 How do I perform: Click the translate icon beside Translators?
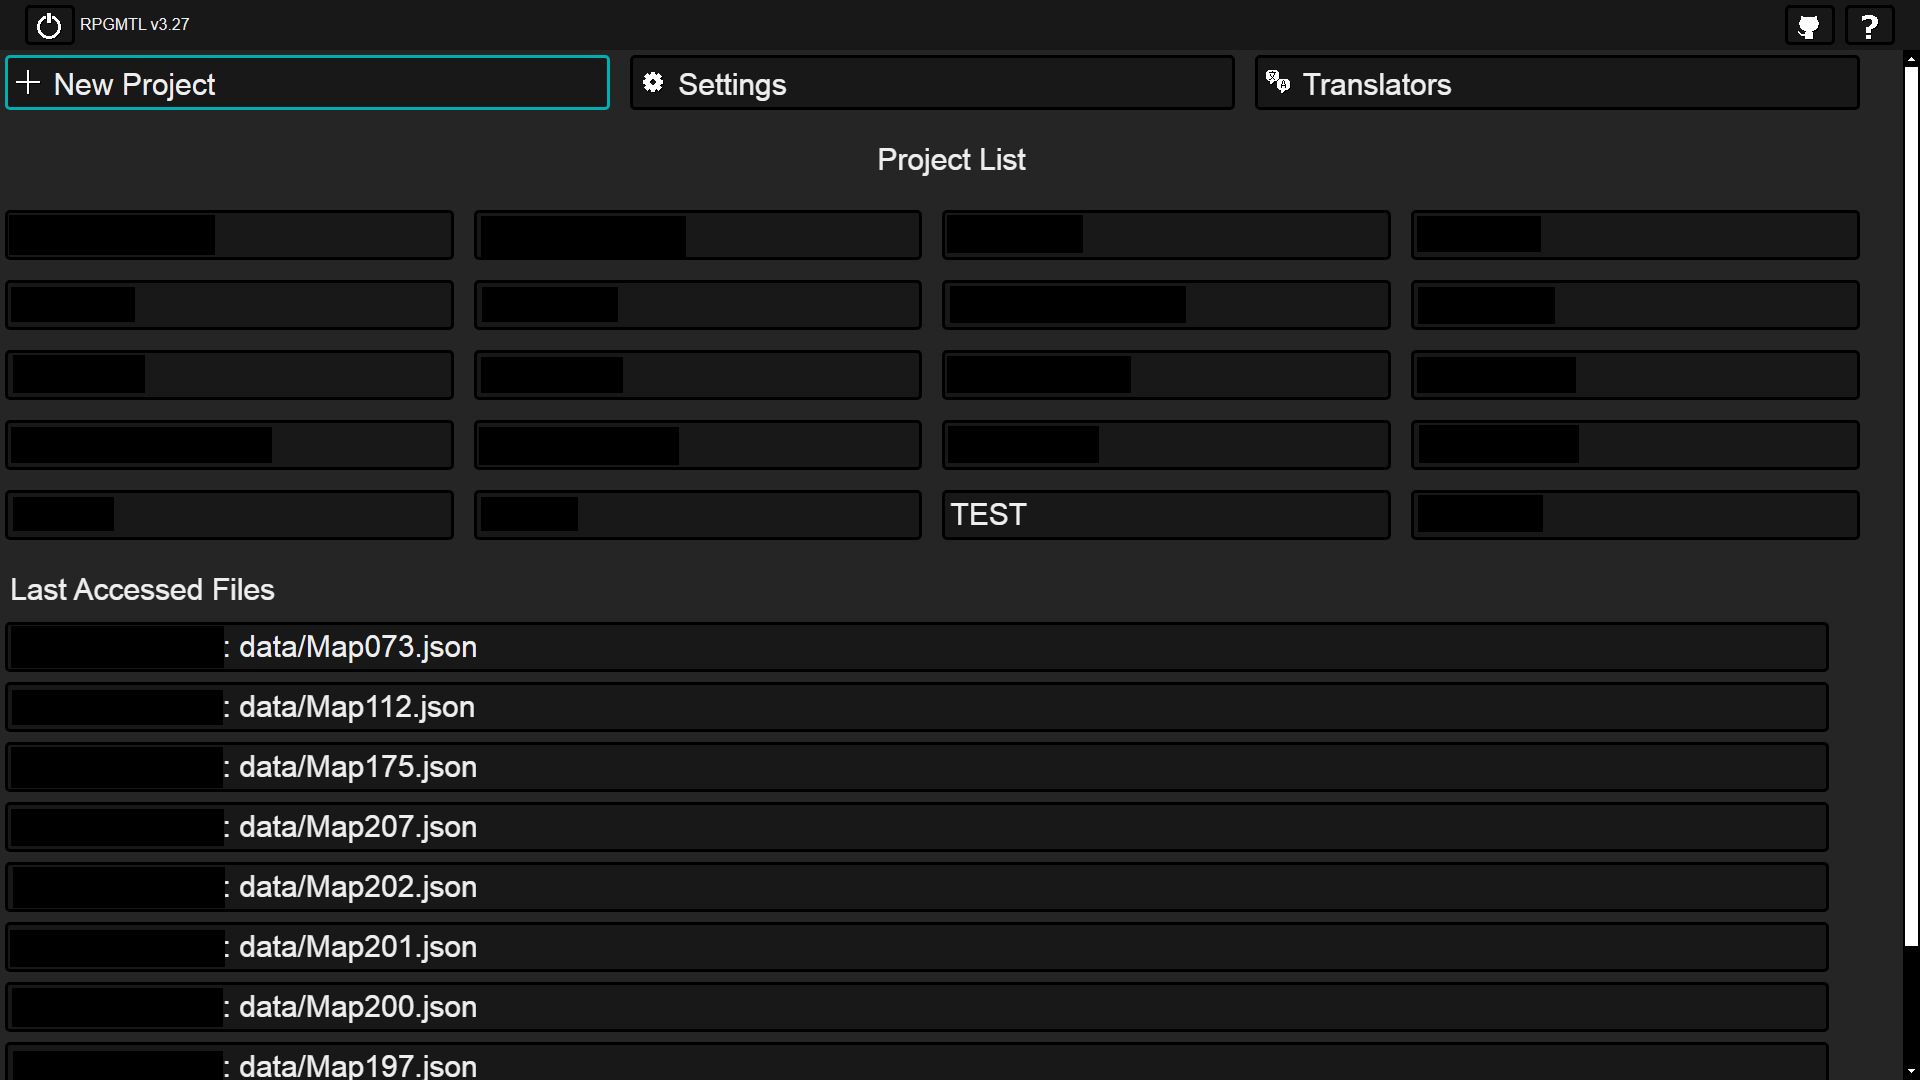tap(1277, 82)
